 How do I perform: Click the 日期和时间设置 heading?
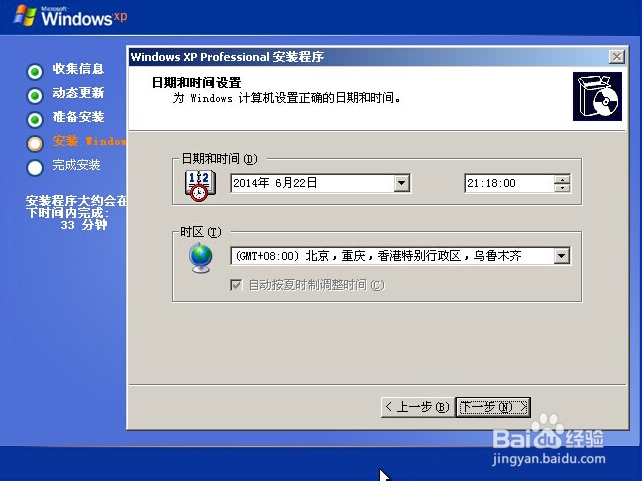[x=197, y=83]
